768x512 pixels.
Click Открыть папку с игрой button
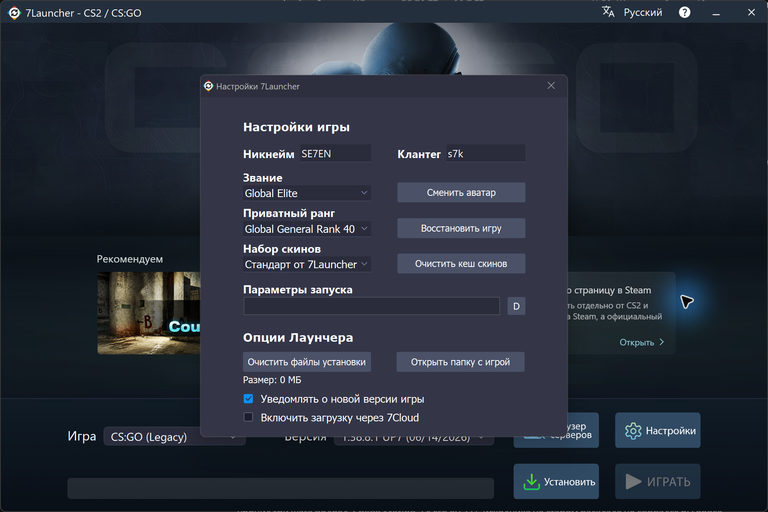[460, 362]
